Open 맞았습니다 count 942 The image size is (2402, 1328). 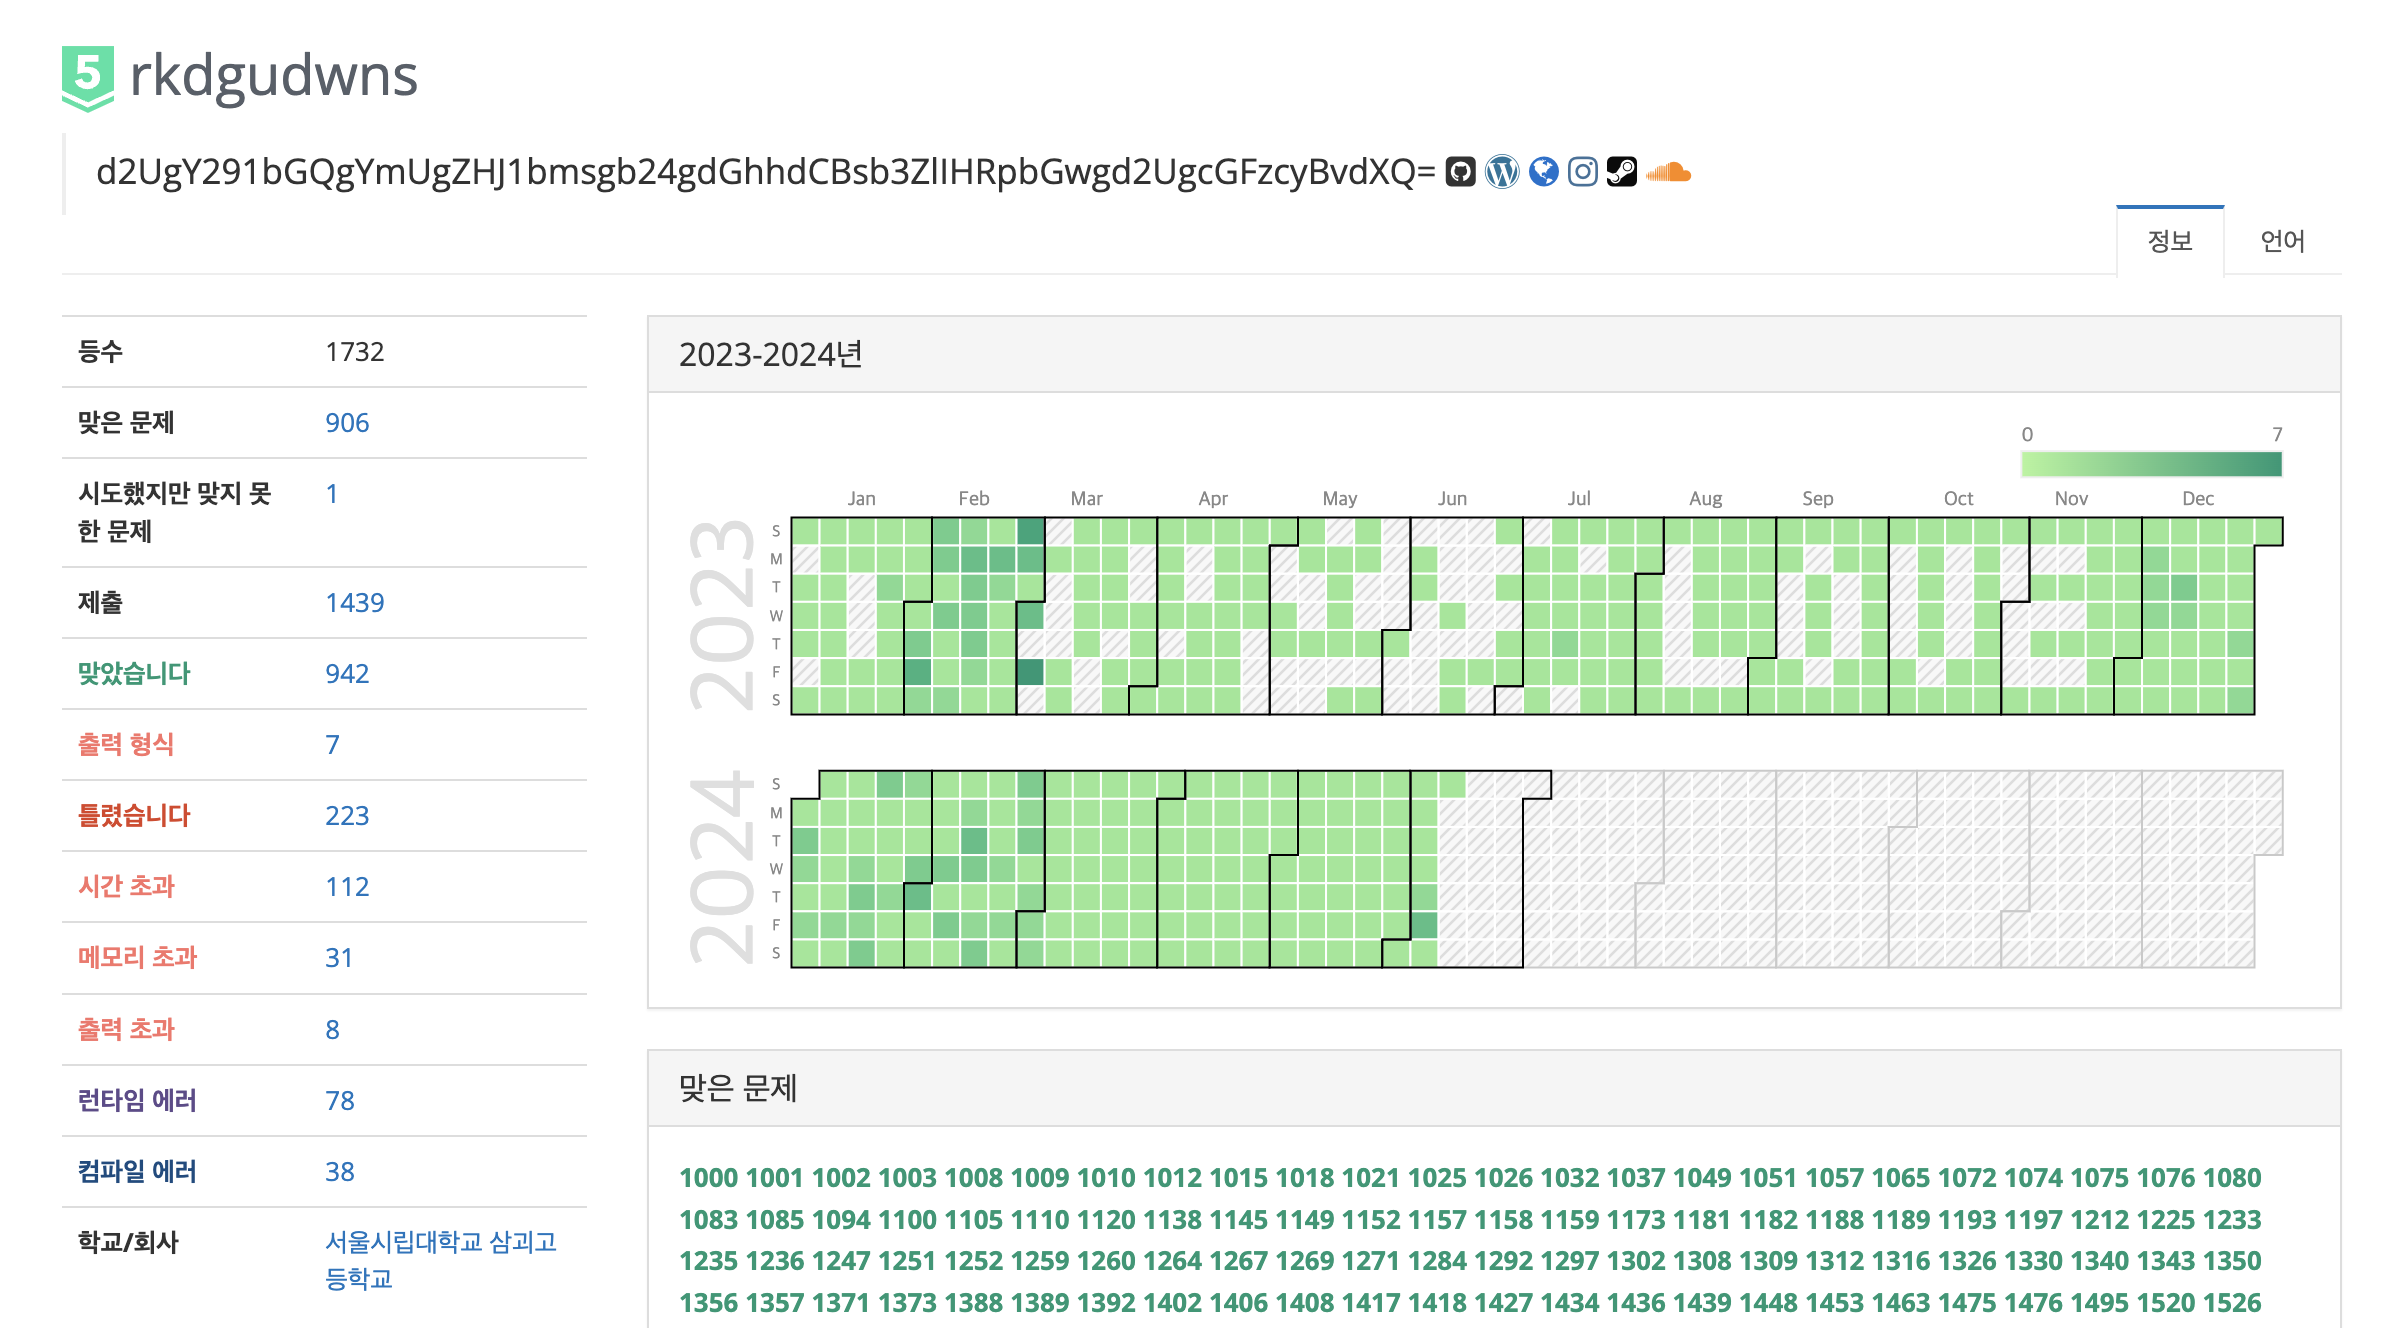pyautogui.click(x=347, y=674)
